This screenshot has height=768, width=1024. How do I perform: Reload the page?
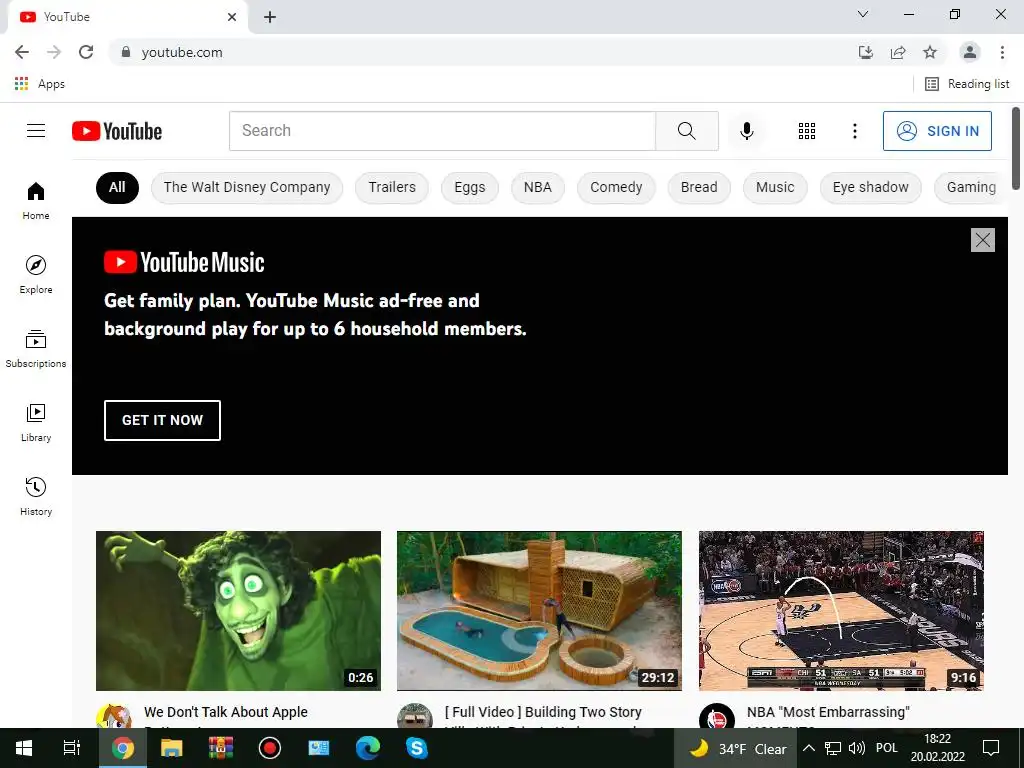[86, 52]
